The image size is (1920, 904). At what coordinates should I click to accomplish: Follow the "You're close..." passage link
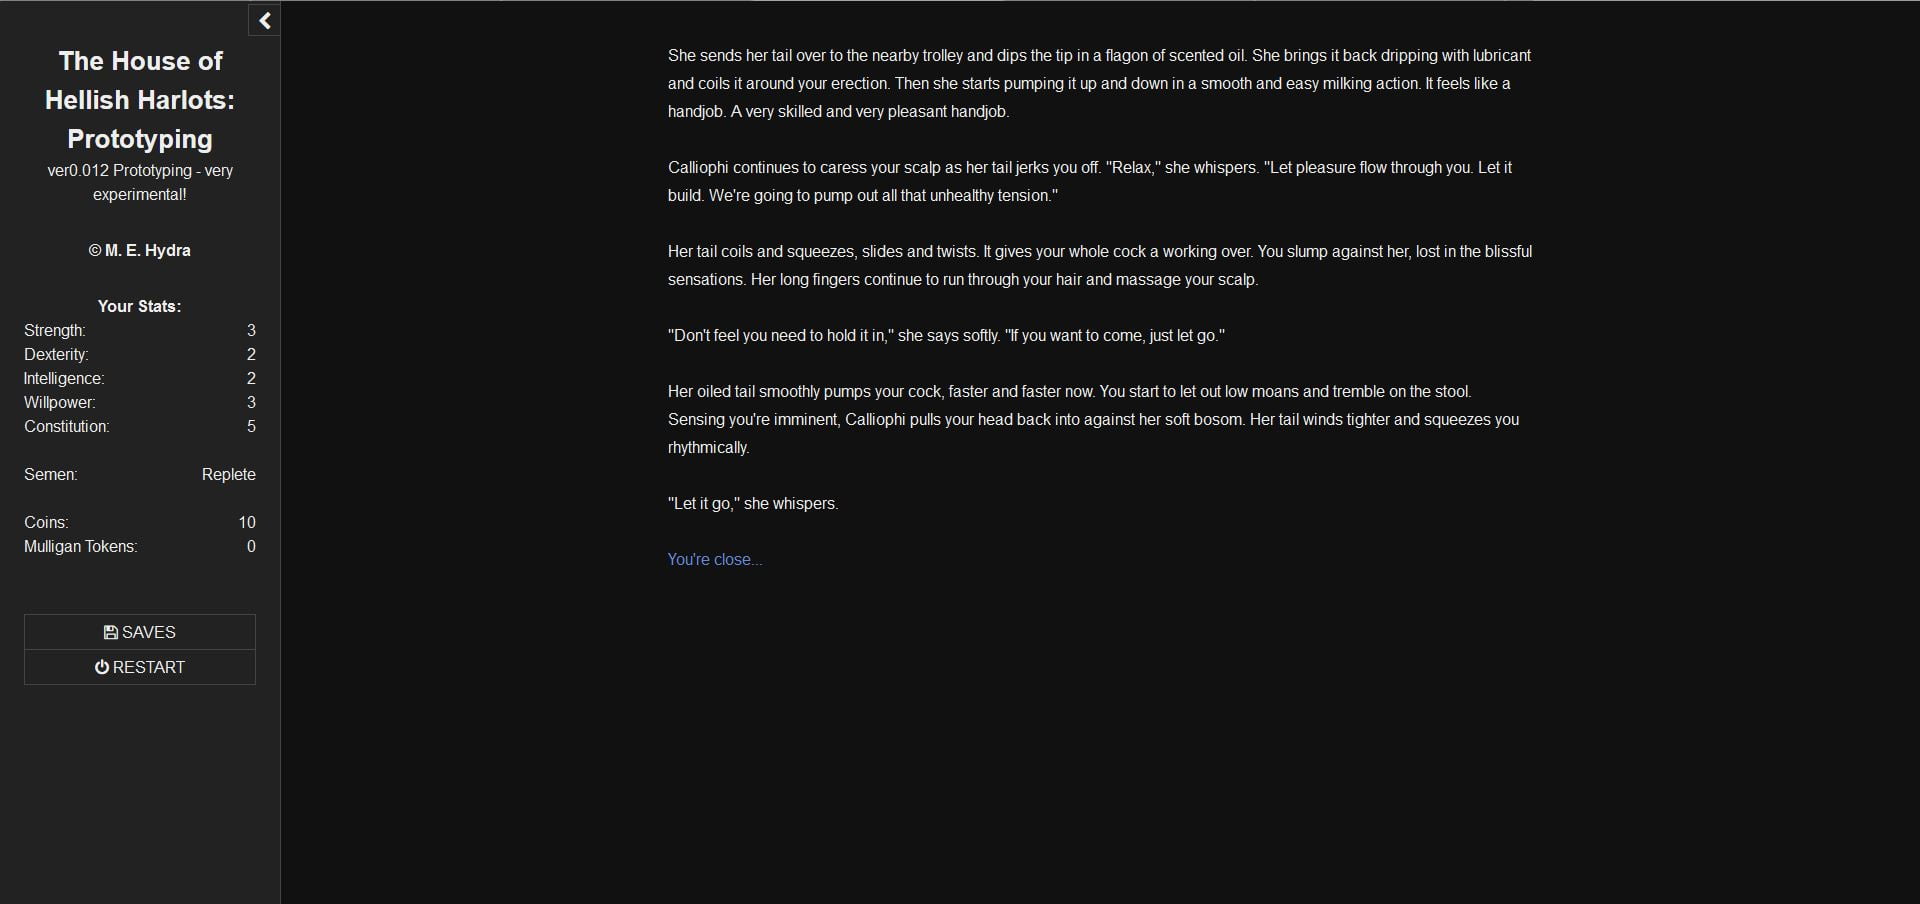coord(714,559)
